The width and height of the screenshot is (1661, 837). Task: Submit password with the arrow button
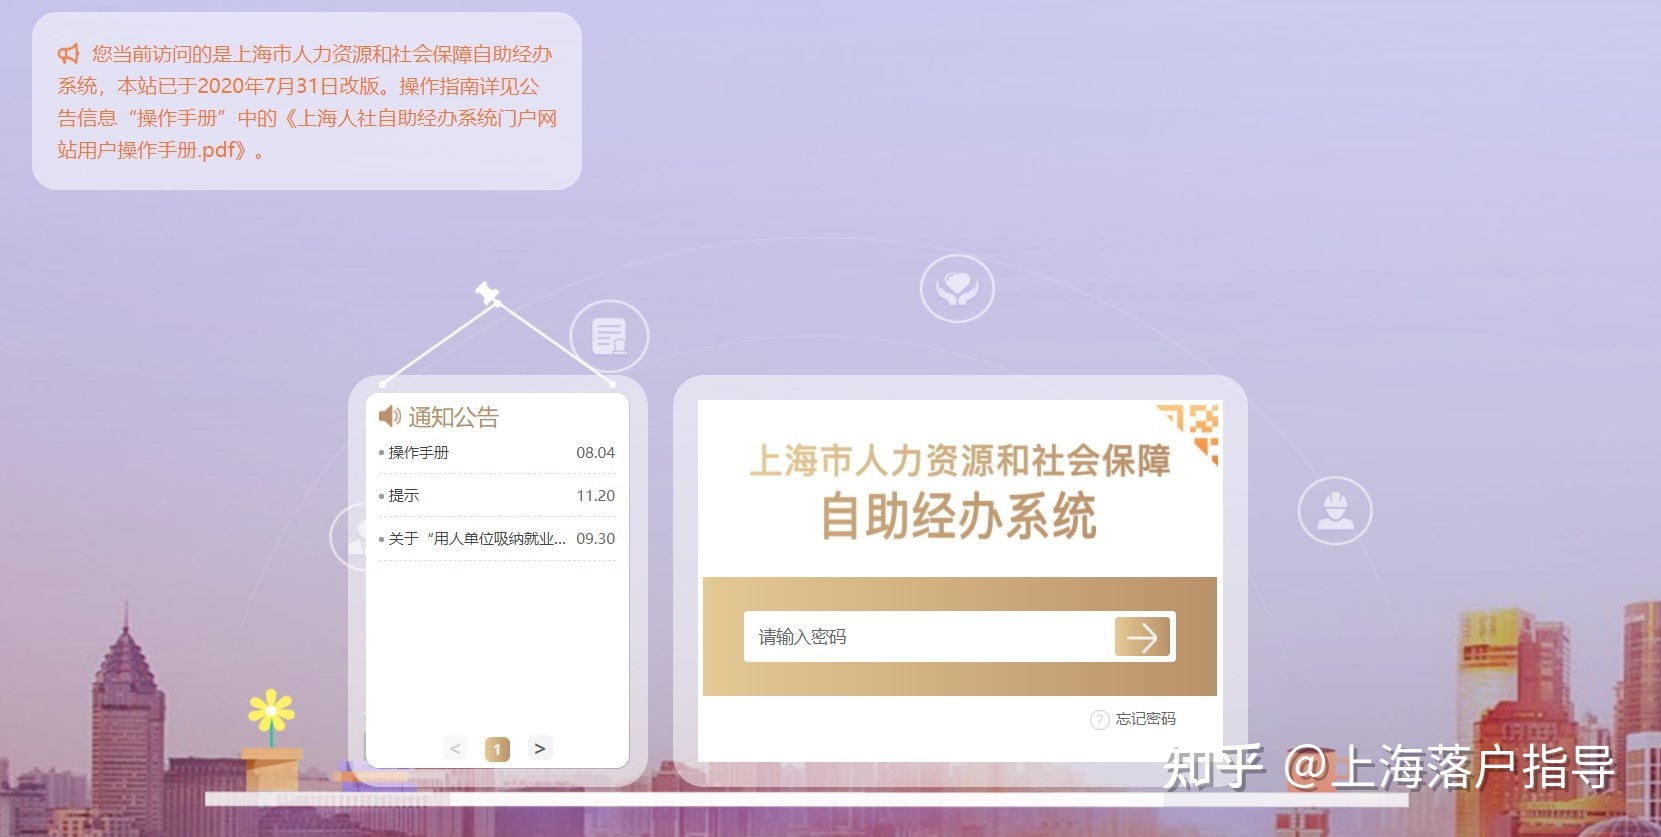click(1142, 637)
